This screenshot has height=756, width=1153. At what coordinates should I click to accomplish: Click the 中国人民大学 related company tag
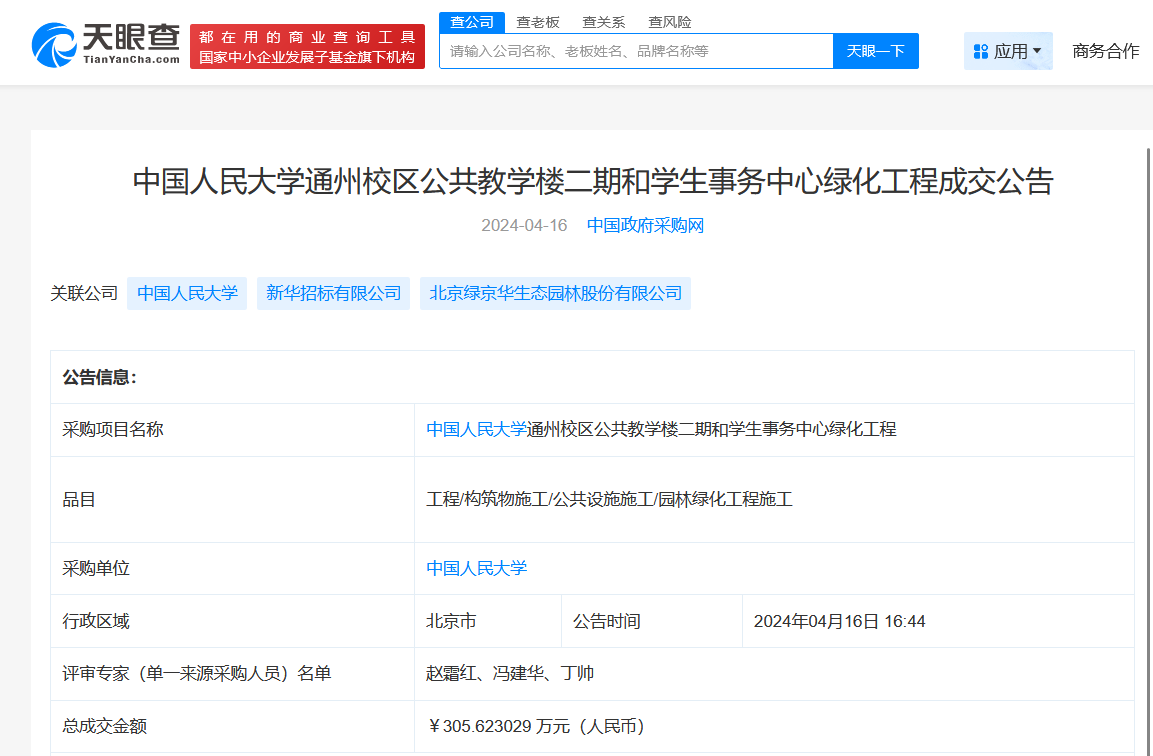(187, 293)
